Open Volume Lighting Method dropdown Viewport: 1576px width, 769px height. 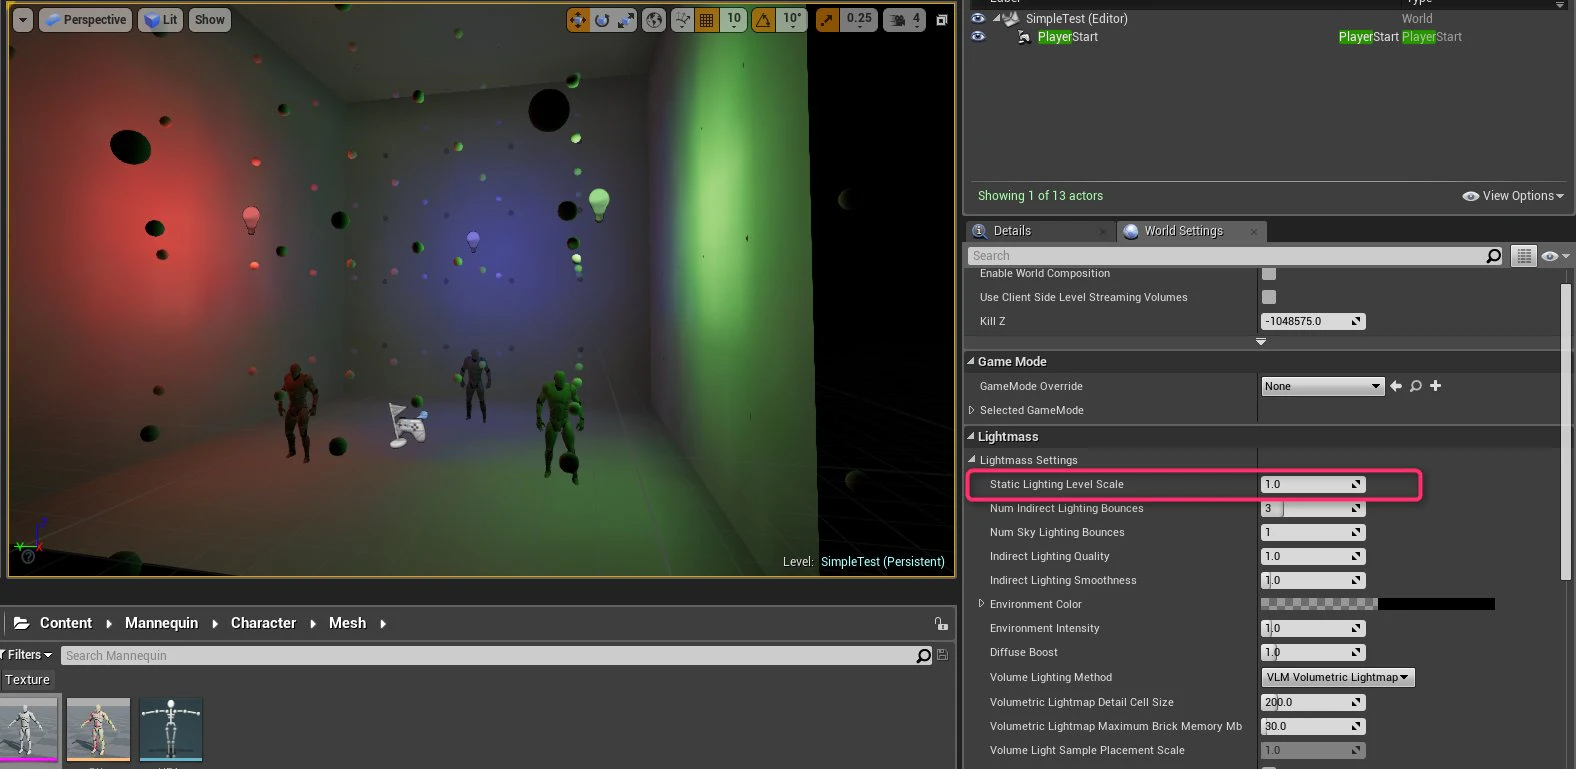(x=1338, y=678)
